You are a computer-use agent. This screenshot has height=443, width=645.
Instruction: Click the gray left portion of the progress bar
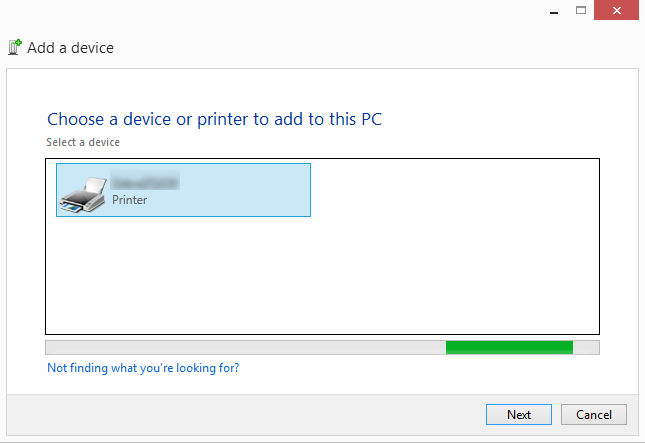click(240, 347)
